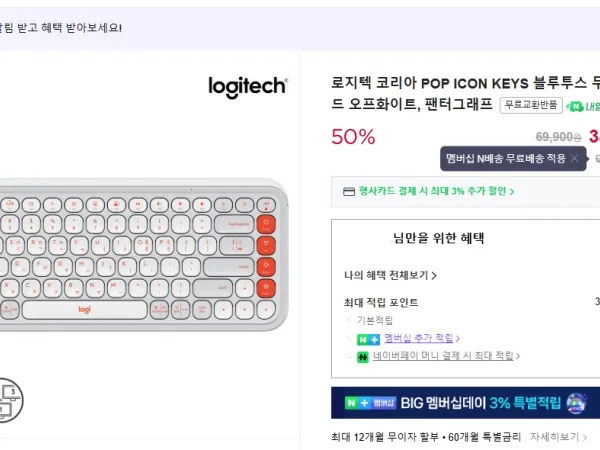The width and height of the screenshot is (600, 450).
Task: Open 자세히보기 for installment details
Action: pos(558,437)
